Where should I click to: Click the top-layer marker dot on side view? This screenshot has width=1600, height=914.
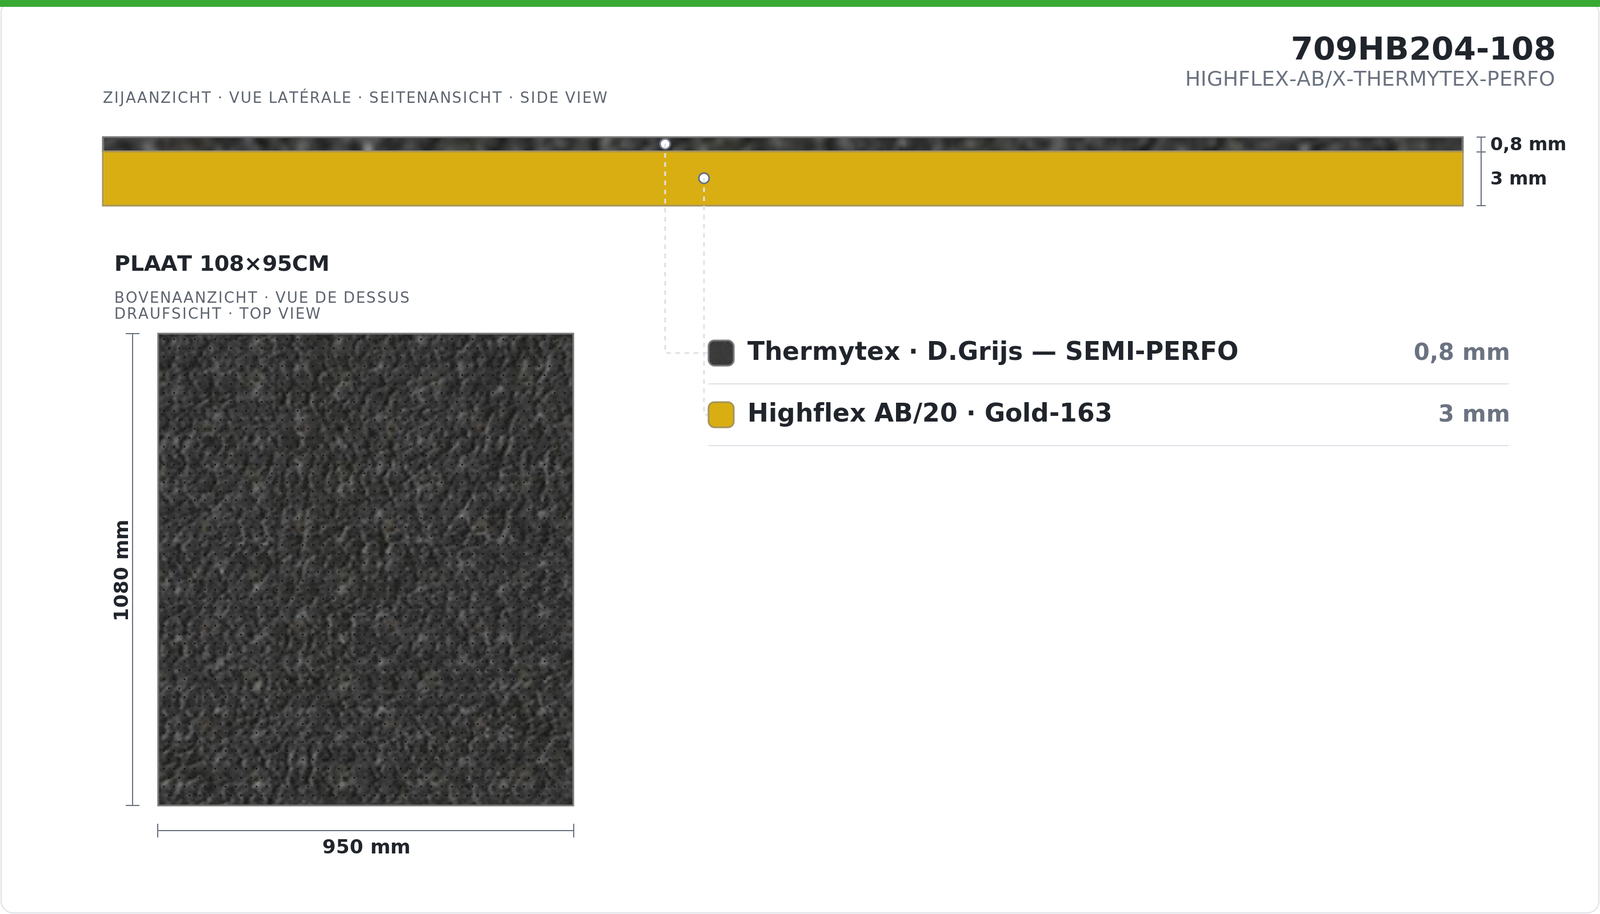click(x=665, y=144)
